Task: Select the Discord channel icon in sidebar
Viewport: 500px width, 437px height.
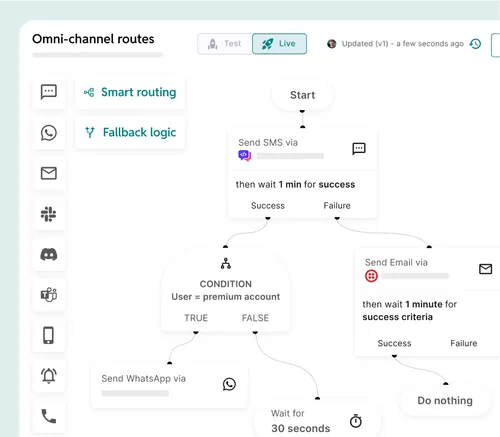Action: 49,255
